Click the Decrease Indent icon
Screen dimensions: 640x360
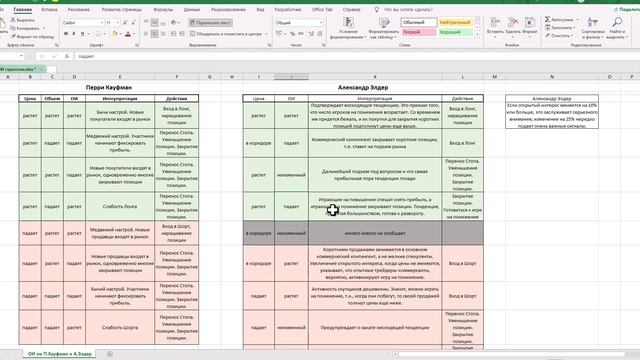click(x=173, y=34)
